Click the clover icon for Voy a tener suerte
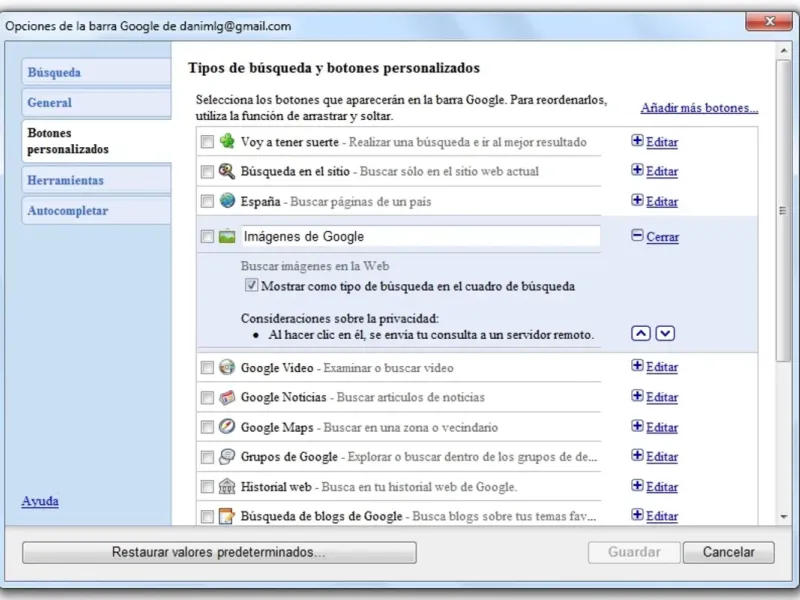 pyautogui.click(x=227, y=141)
